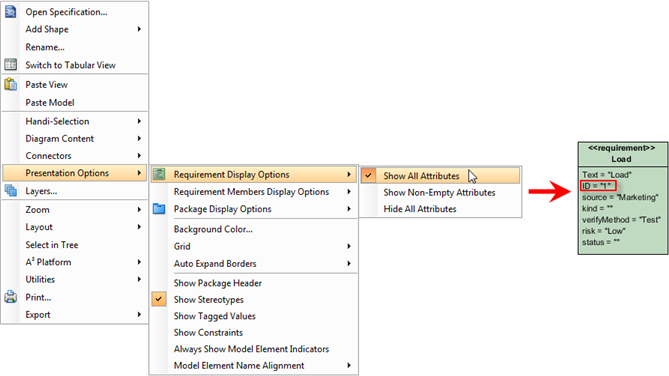Click the Package Display Options folder icon

click(x=159, y=209)
